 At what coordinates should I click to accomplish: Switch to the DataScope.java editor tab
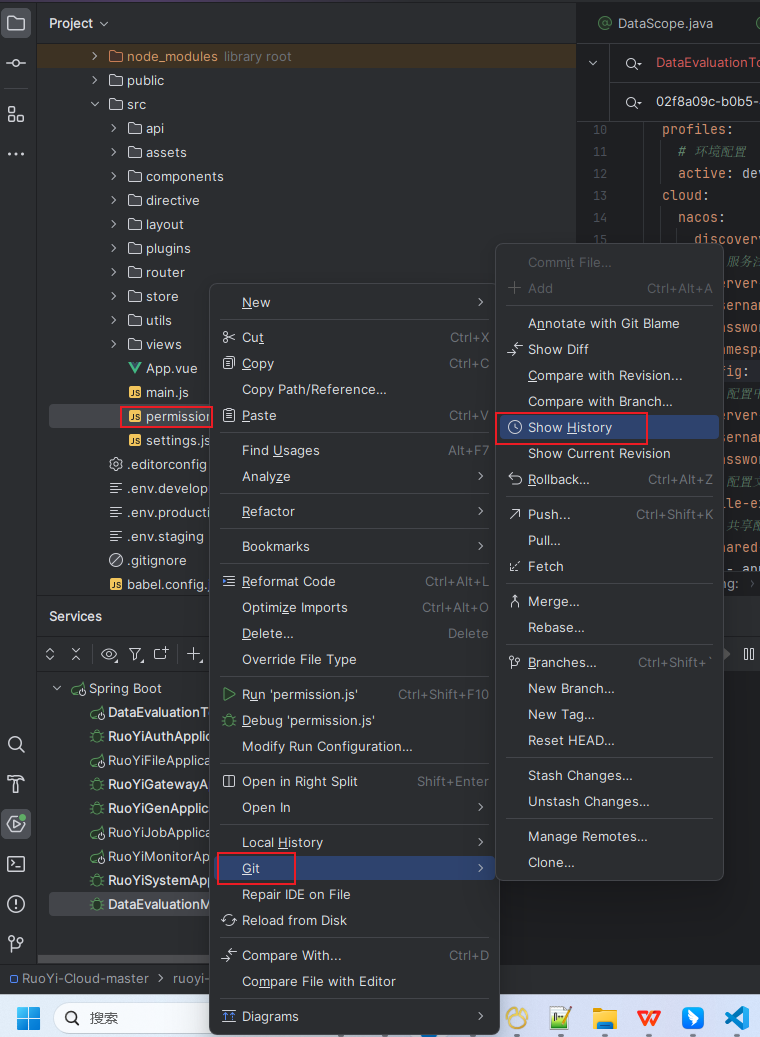655,23
